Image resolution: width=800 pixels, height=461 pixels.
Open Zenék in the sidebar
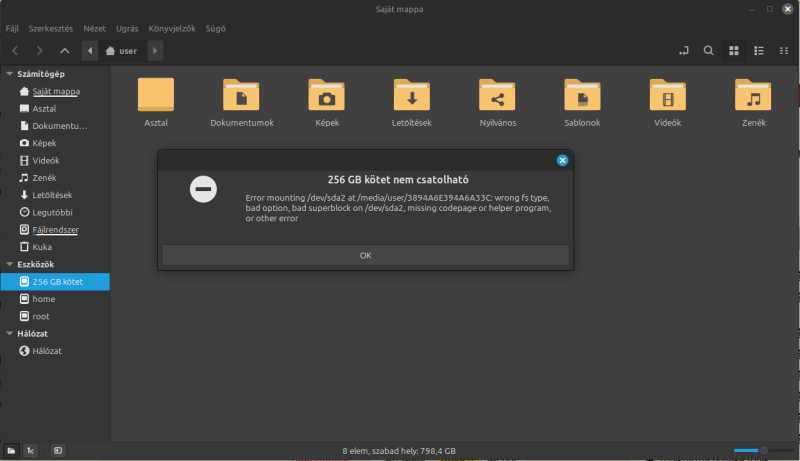[55, 178]
